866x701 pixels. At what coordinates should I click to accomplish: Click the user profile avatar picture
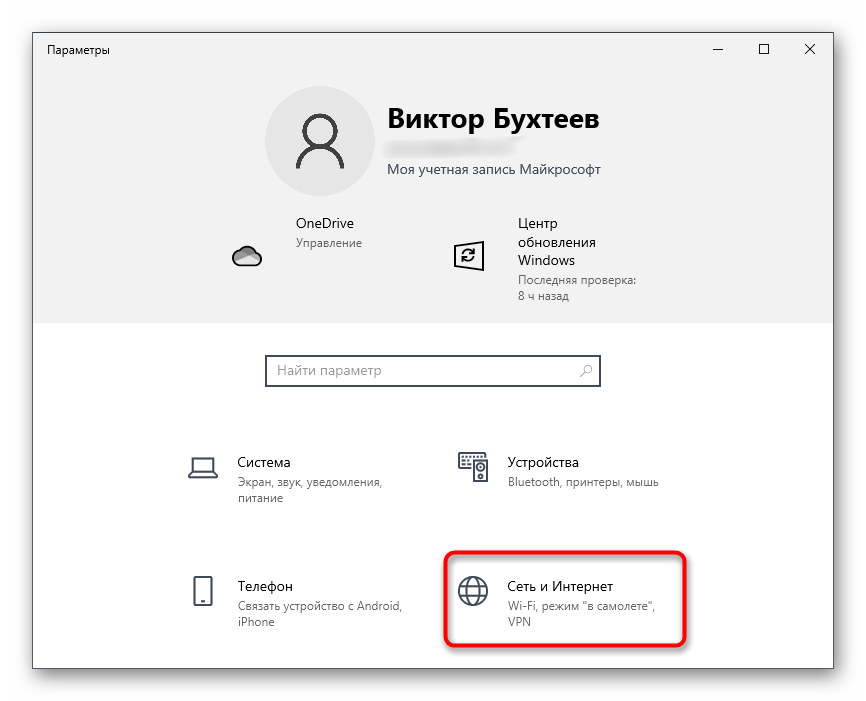click(x=318, y=139)
